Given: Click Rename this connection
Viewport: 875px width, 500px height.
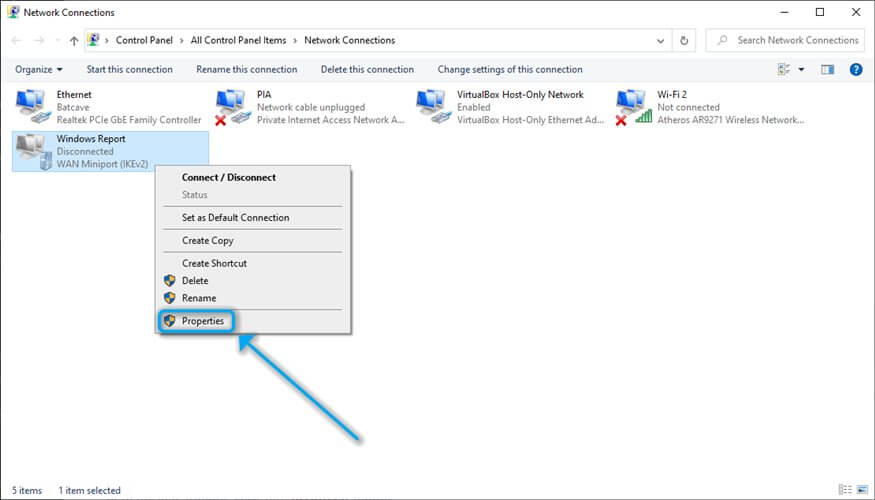Looking at the screenshot, I should point(247,70).
